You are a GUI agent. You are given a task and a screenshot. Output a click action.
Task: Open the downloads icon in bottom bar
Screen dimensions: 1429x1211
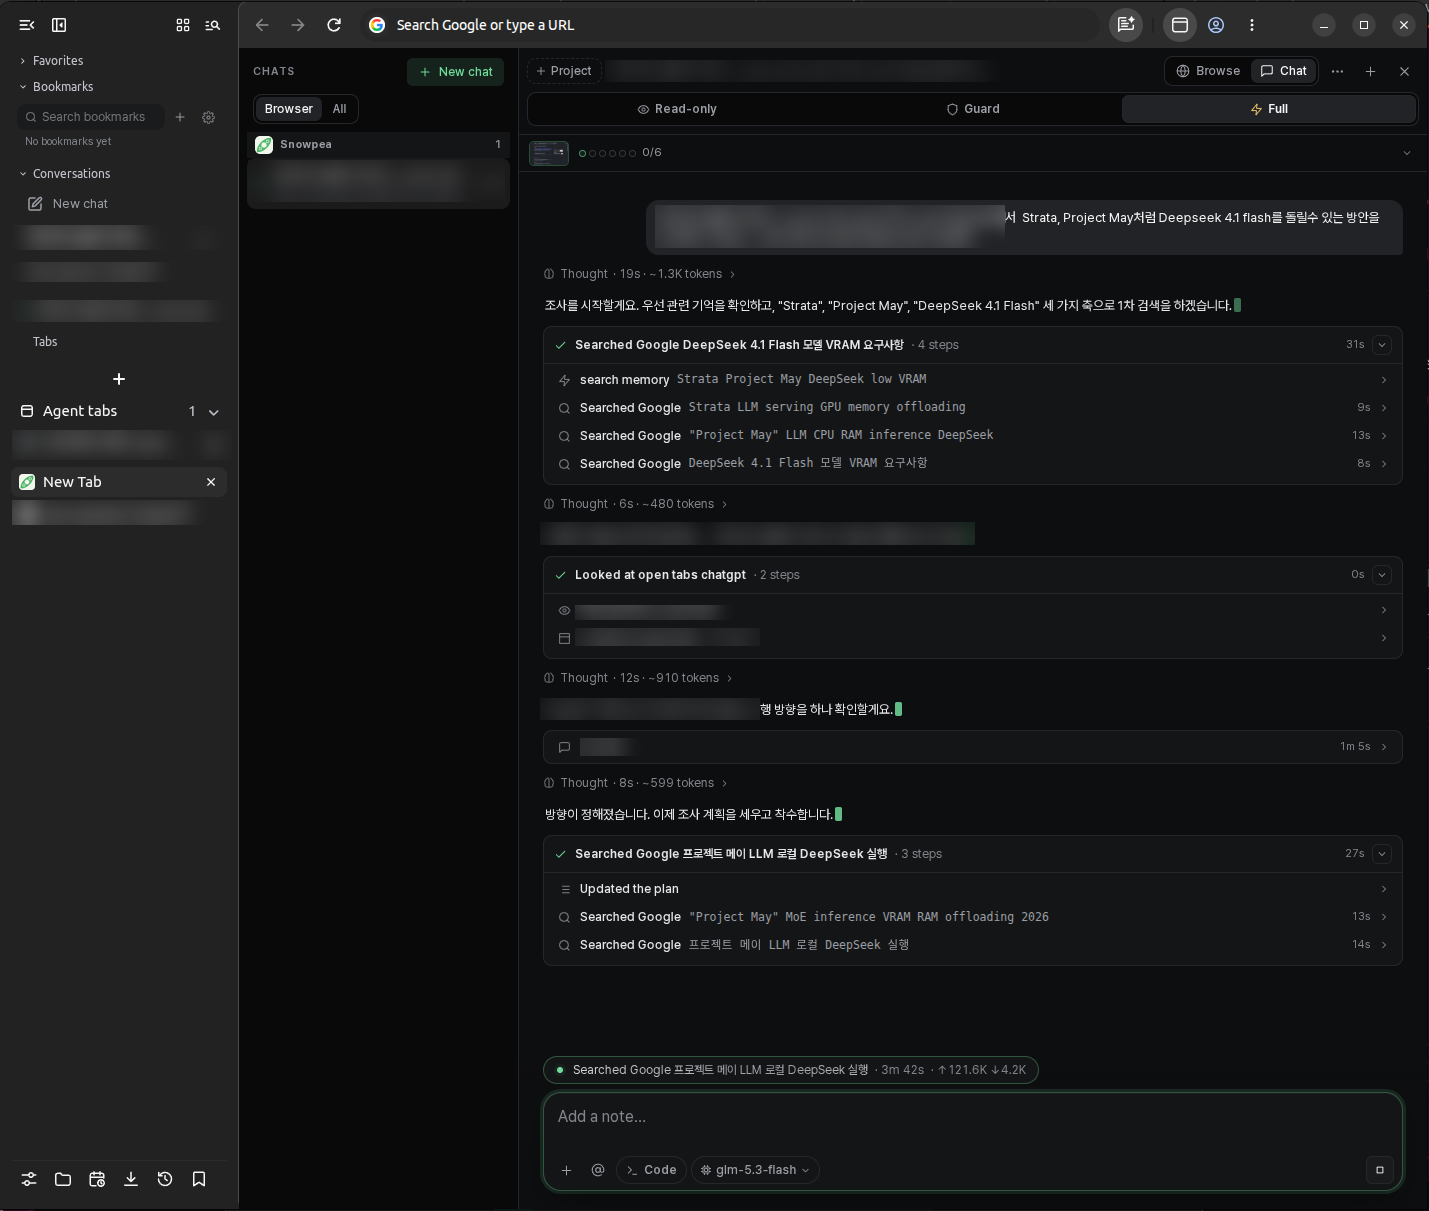(131, 1179)
